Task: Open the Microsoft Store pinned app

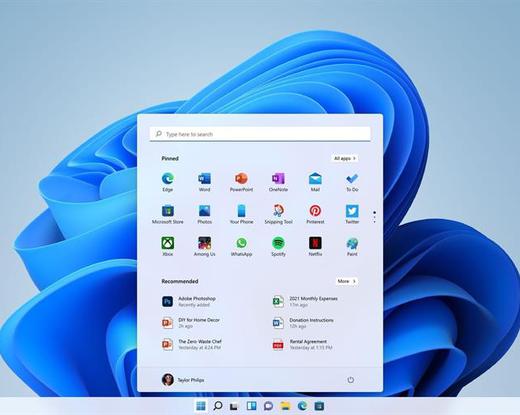Action: click(167, 214)
